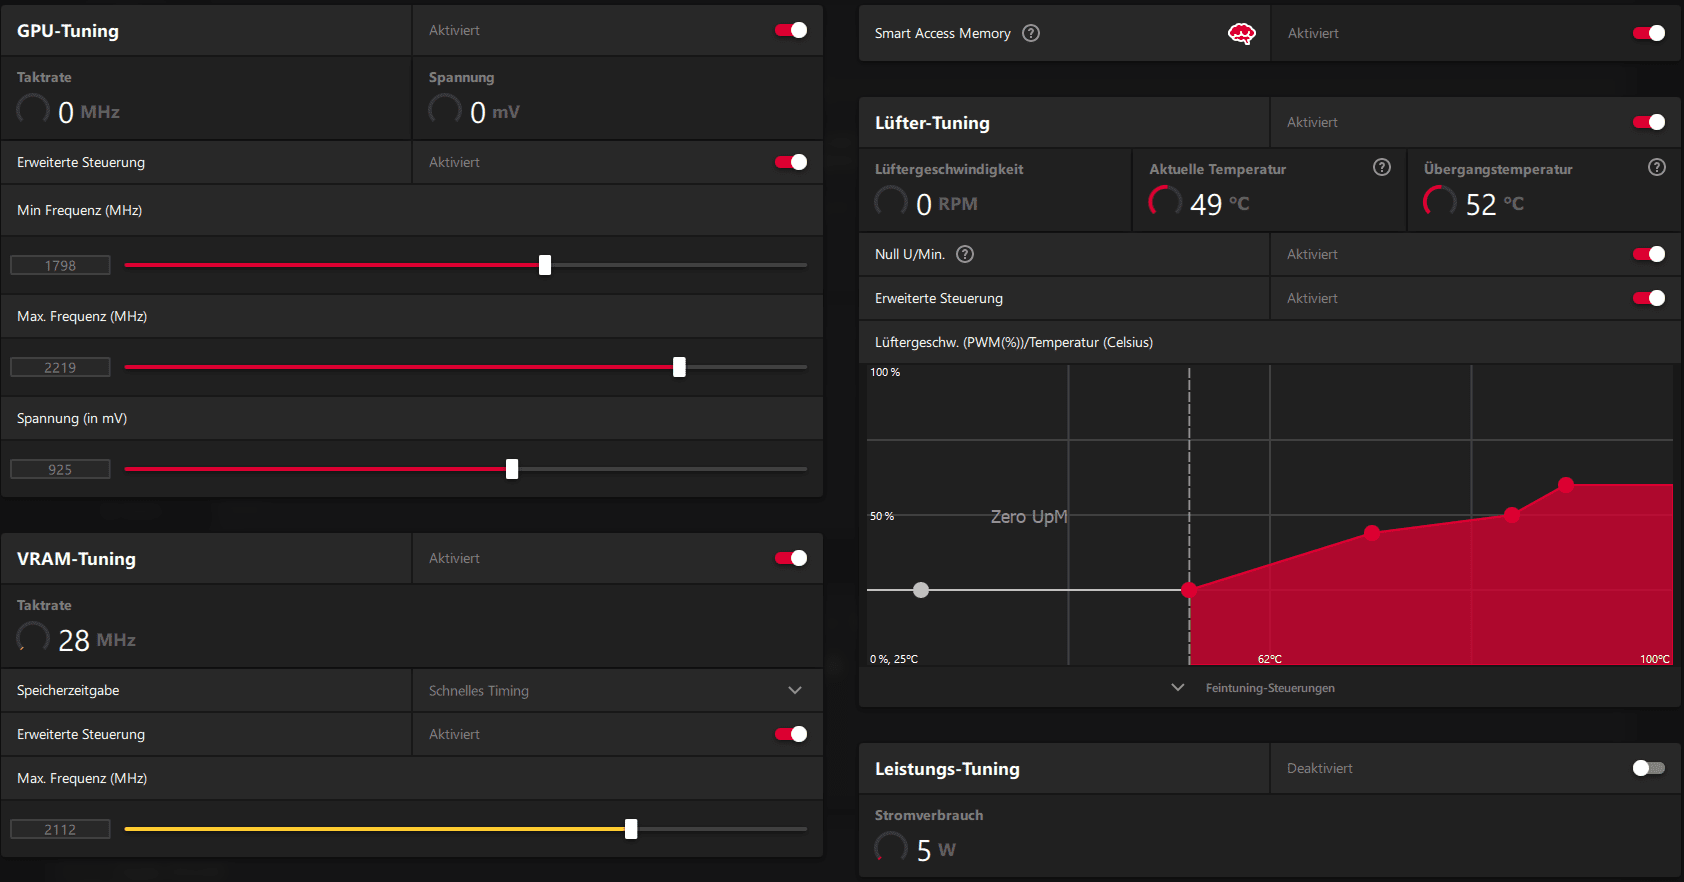
Task: Toggle the Null U/Min. switch
Action: click(x=1649, y=254)
